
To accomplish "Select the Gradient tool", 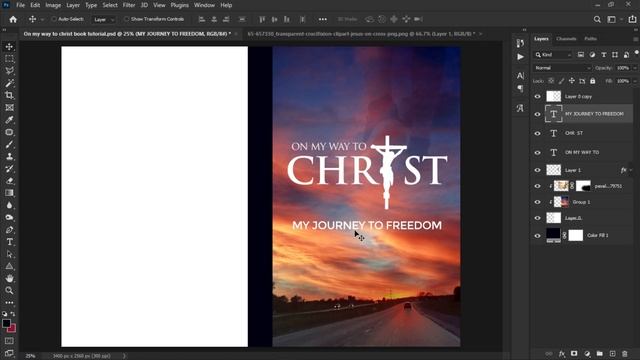I will coord(9,193).
